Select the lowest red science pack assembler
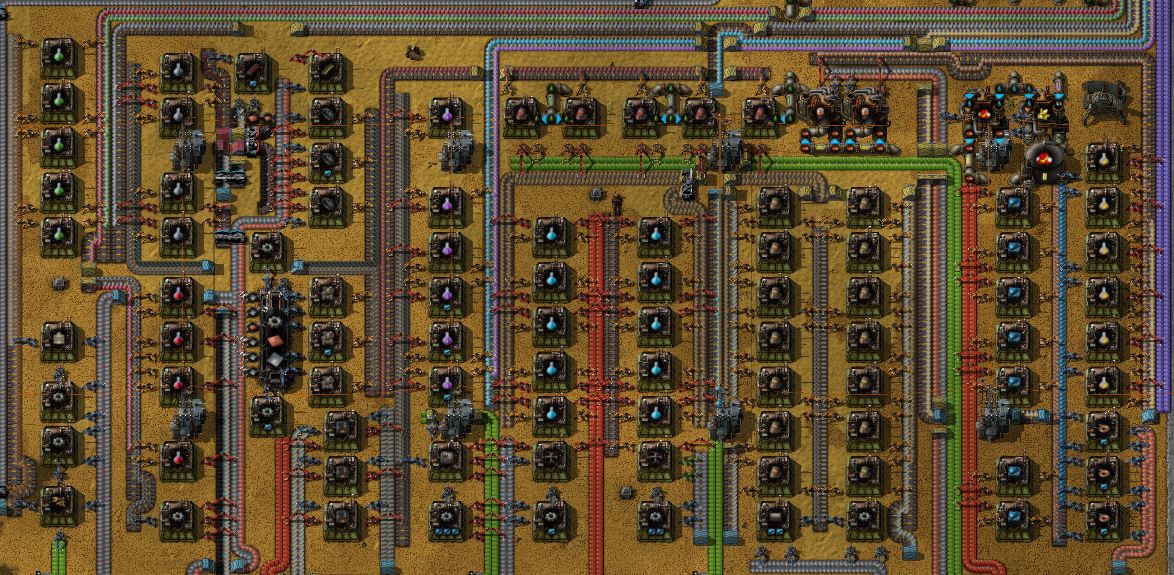Screen dimensions: 1174x575 point(178,460)
